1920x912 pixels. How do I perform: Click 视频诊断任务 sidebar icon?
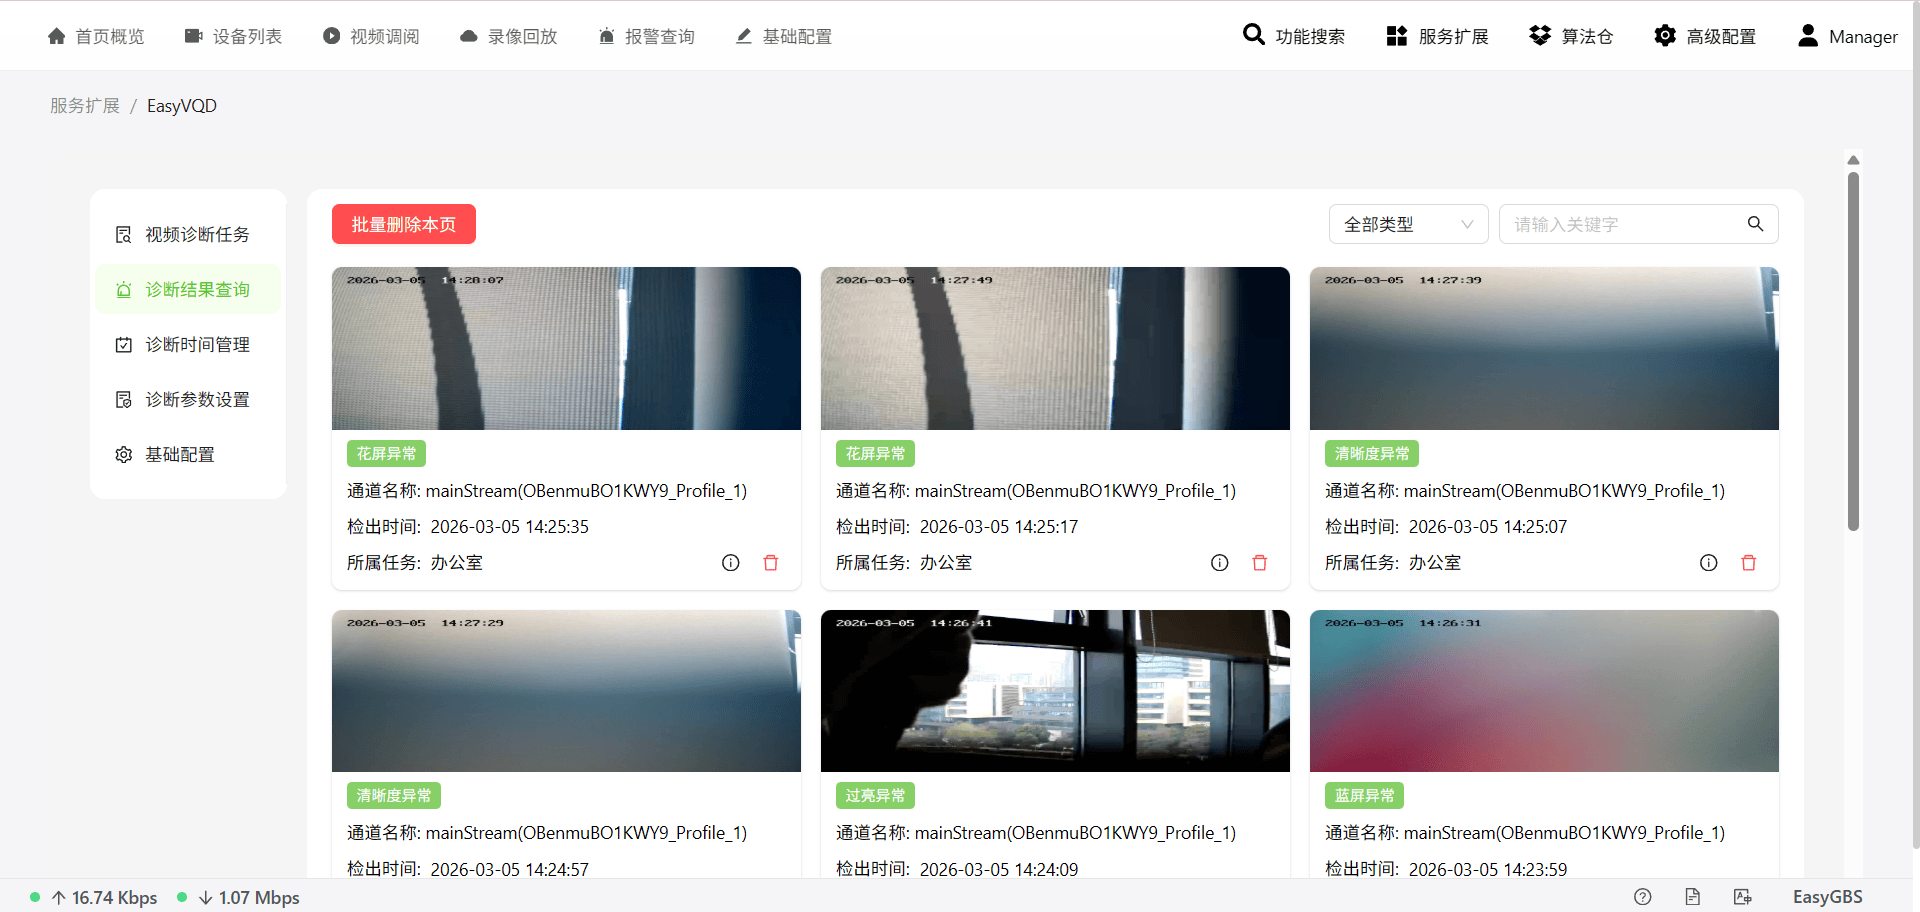(x=124, y=235)
